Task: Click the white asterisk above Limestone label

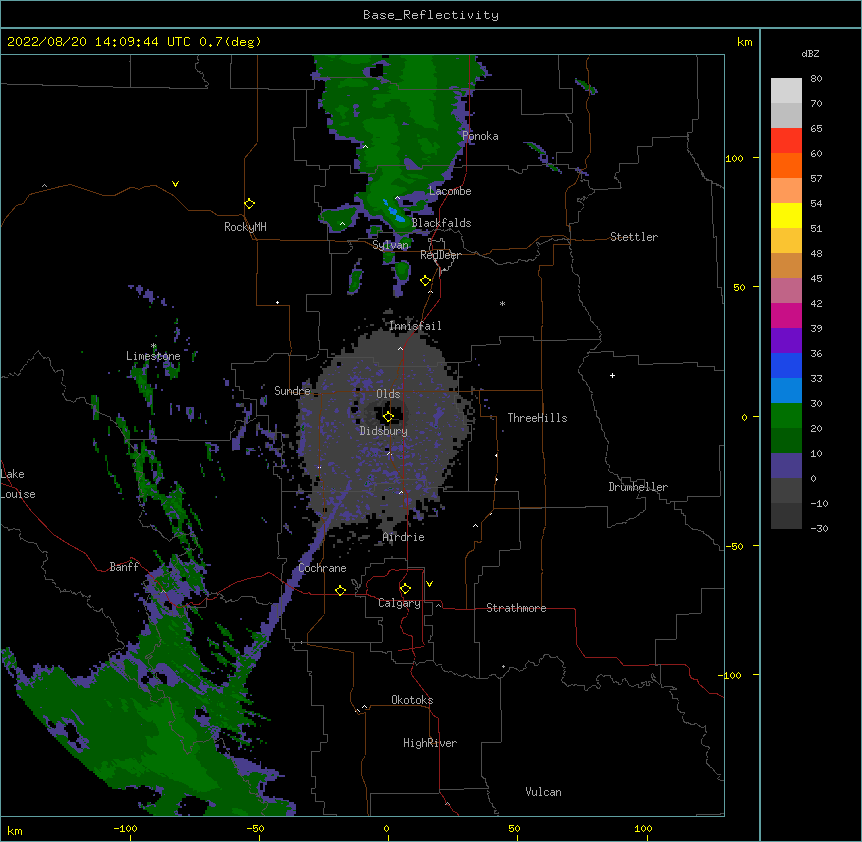Action: [153, 346]
